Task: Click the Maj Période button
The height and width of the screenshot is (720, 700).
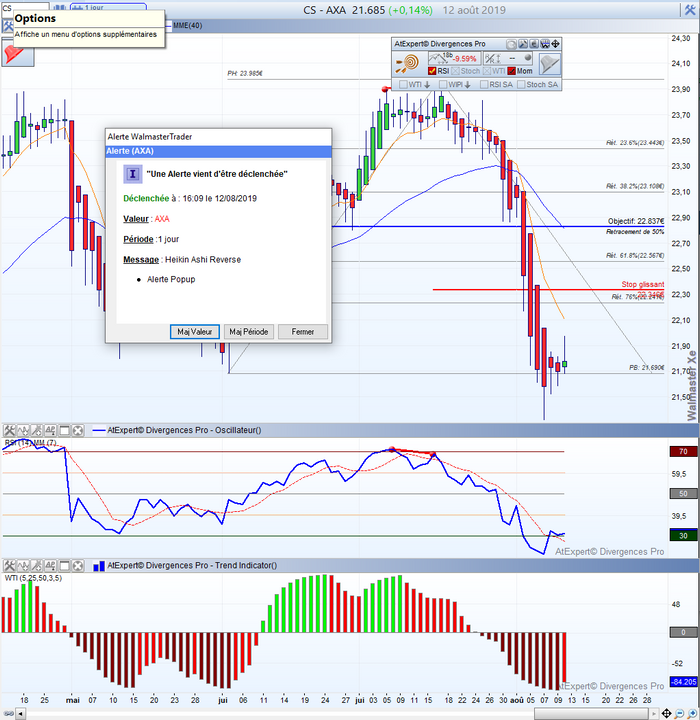Action: coord(249,332)
